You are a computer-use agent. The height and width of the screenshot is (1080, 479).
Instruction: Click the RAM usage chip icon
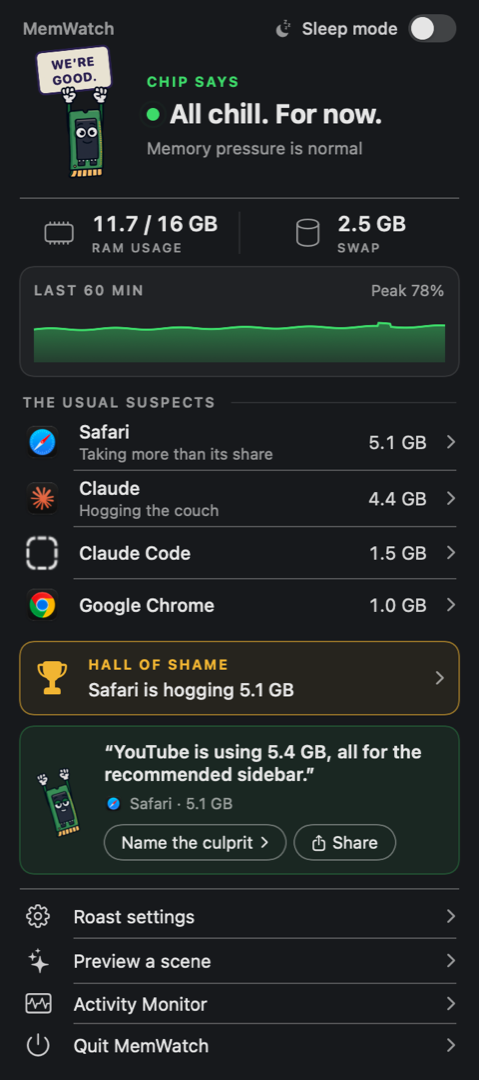click(x=59, y=233)
